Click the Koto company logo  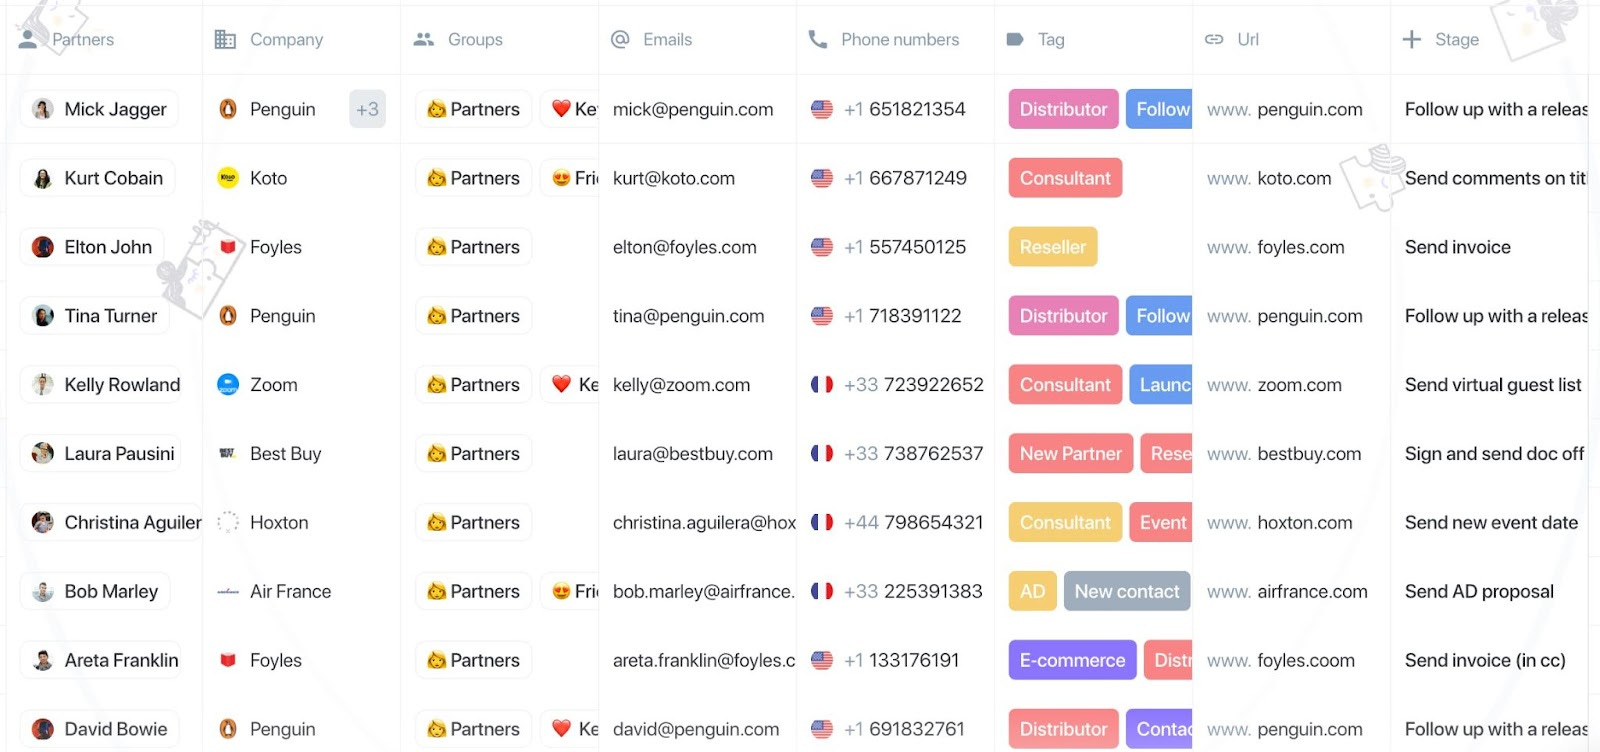pos(228,178)
